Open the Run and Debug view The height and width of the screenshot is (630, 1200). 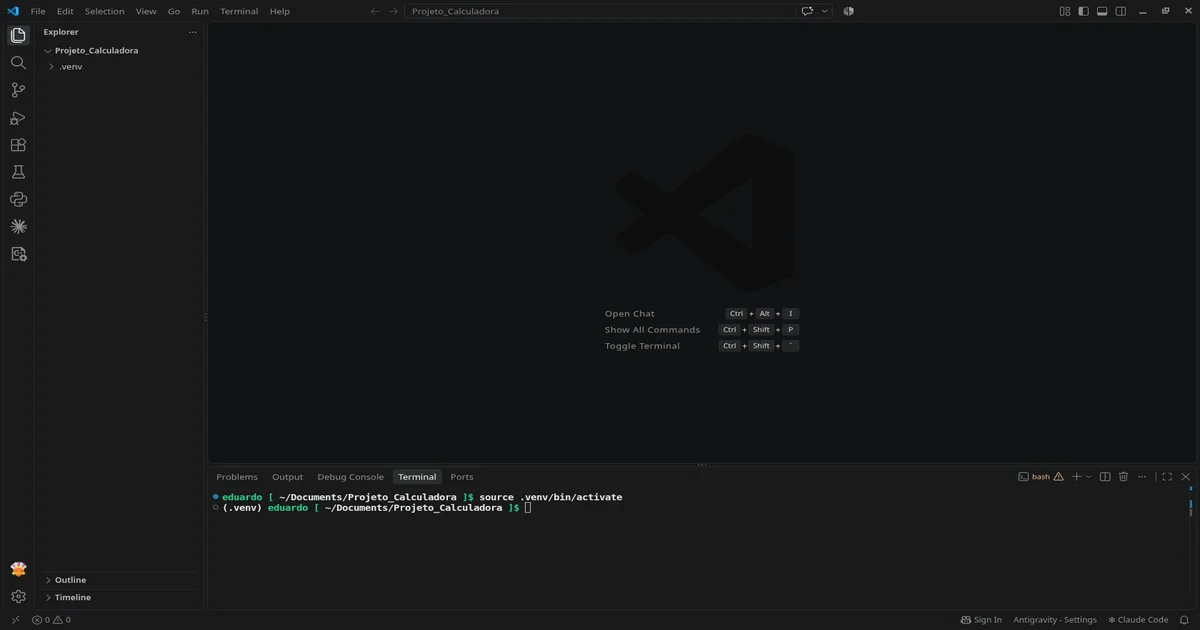click(x=18, y=117)
